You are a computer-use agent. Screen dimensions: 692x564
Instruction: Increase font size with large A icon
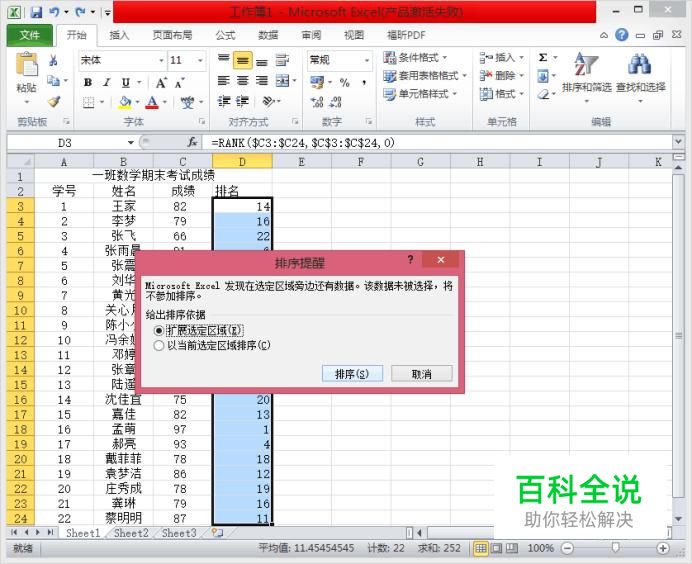click(161, 83)
